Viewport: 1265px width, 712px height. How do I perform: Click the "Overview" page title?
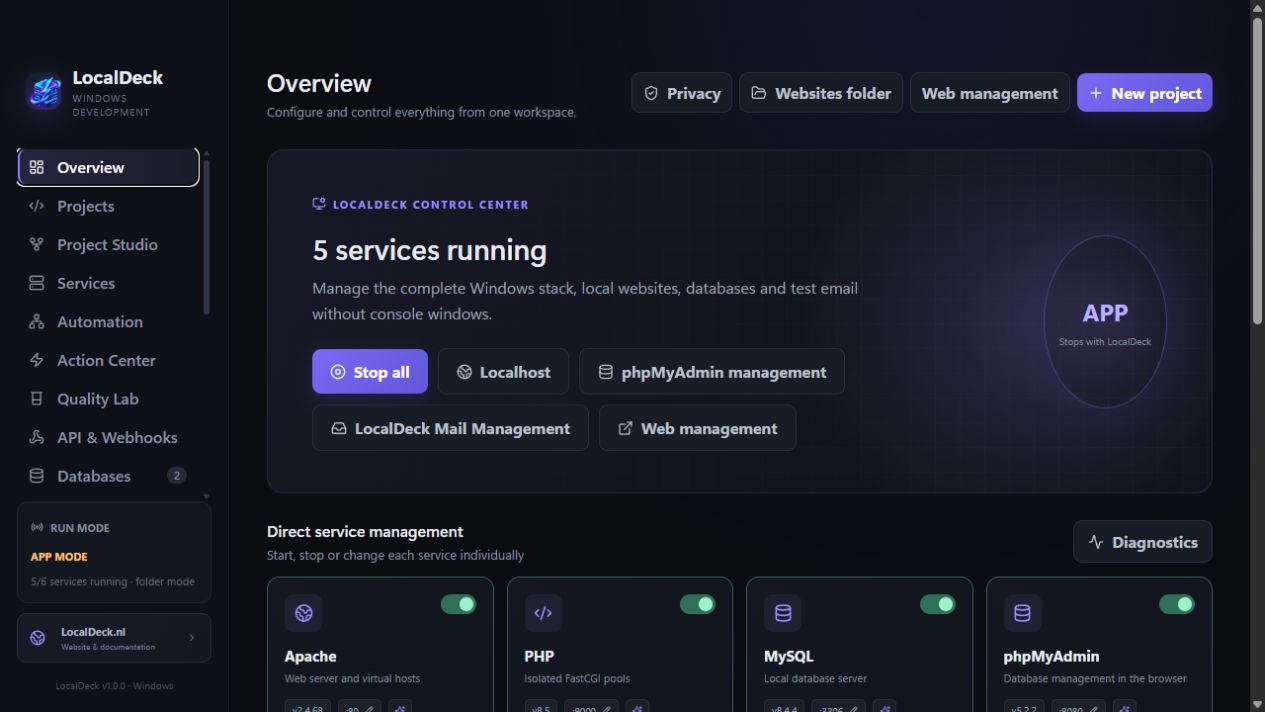[319, 84]
